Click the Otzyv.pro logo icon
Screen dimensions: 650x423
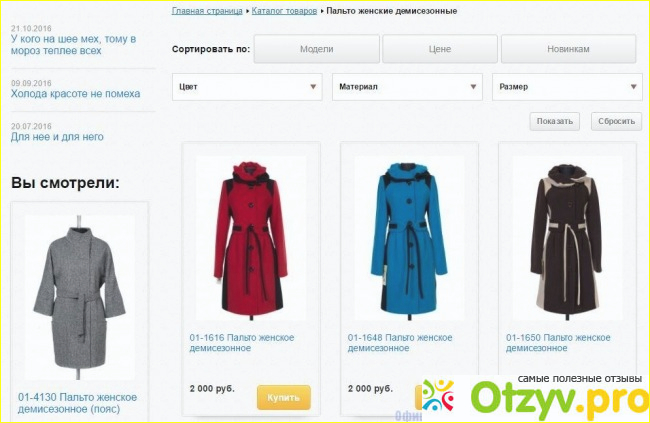(438, 395)
